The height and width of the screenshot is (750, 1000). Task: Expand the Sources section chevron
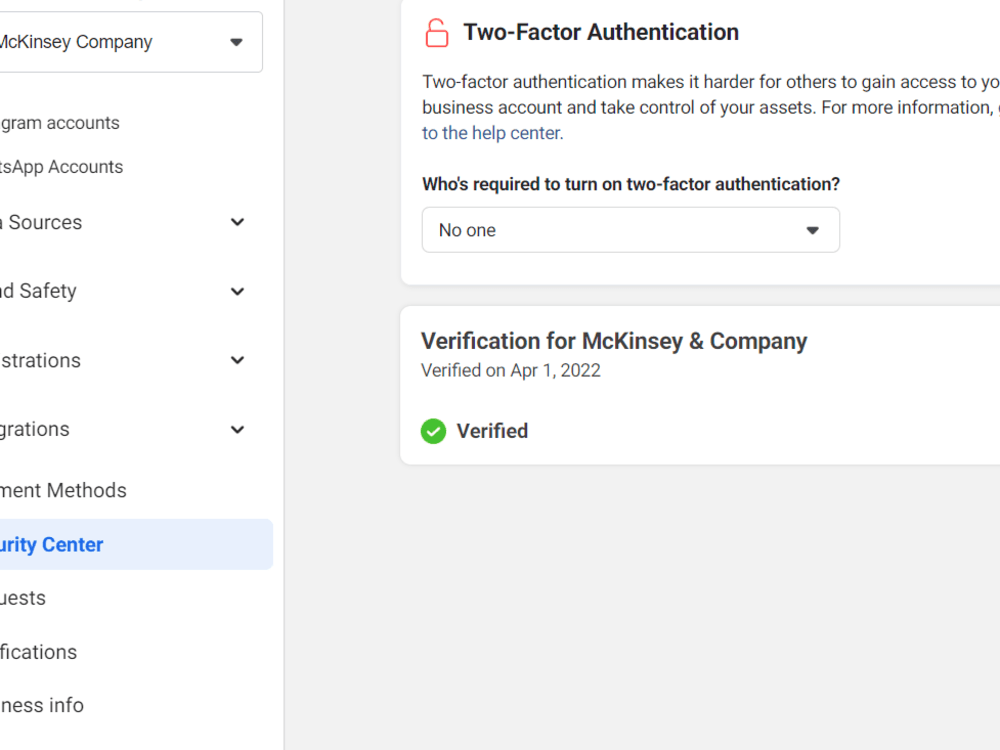coord(237,222)
